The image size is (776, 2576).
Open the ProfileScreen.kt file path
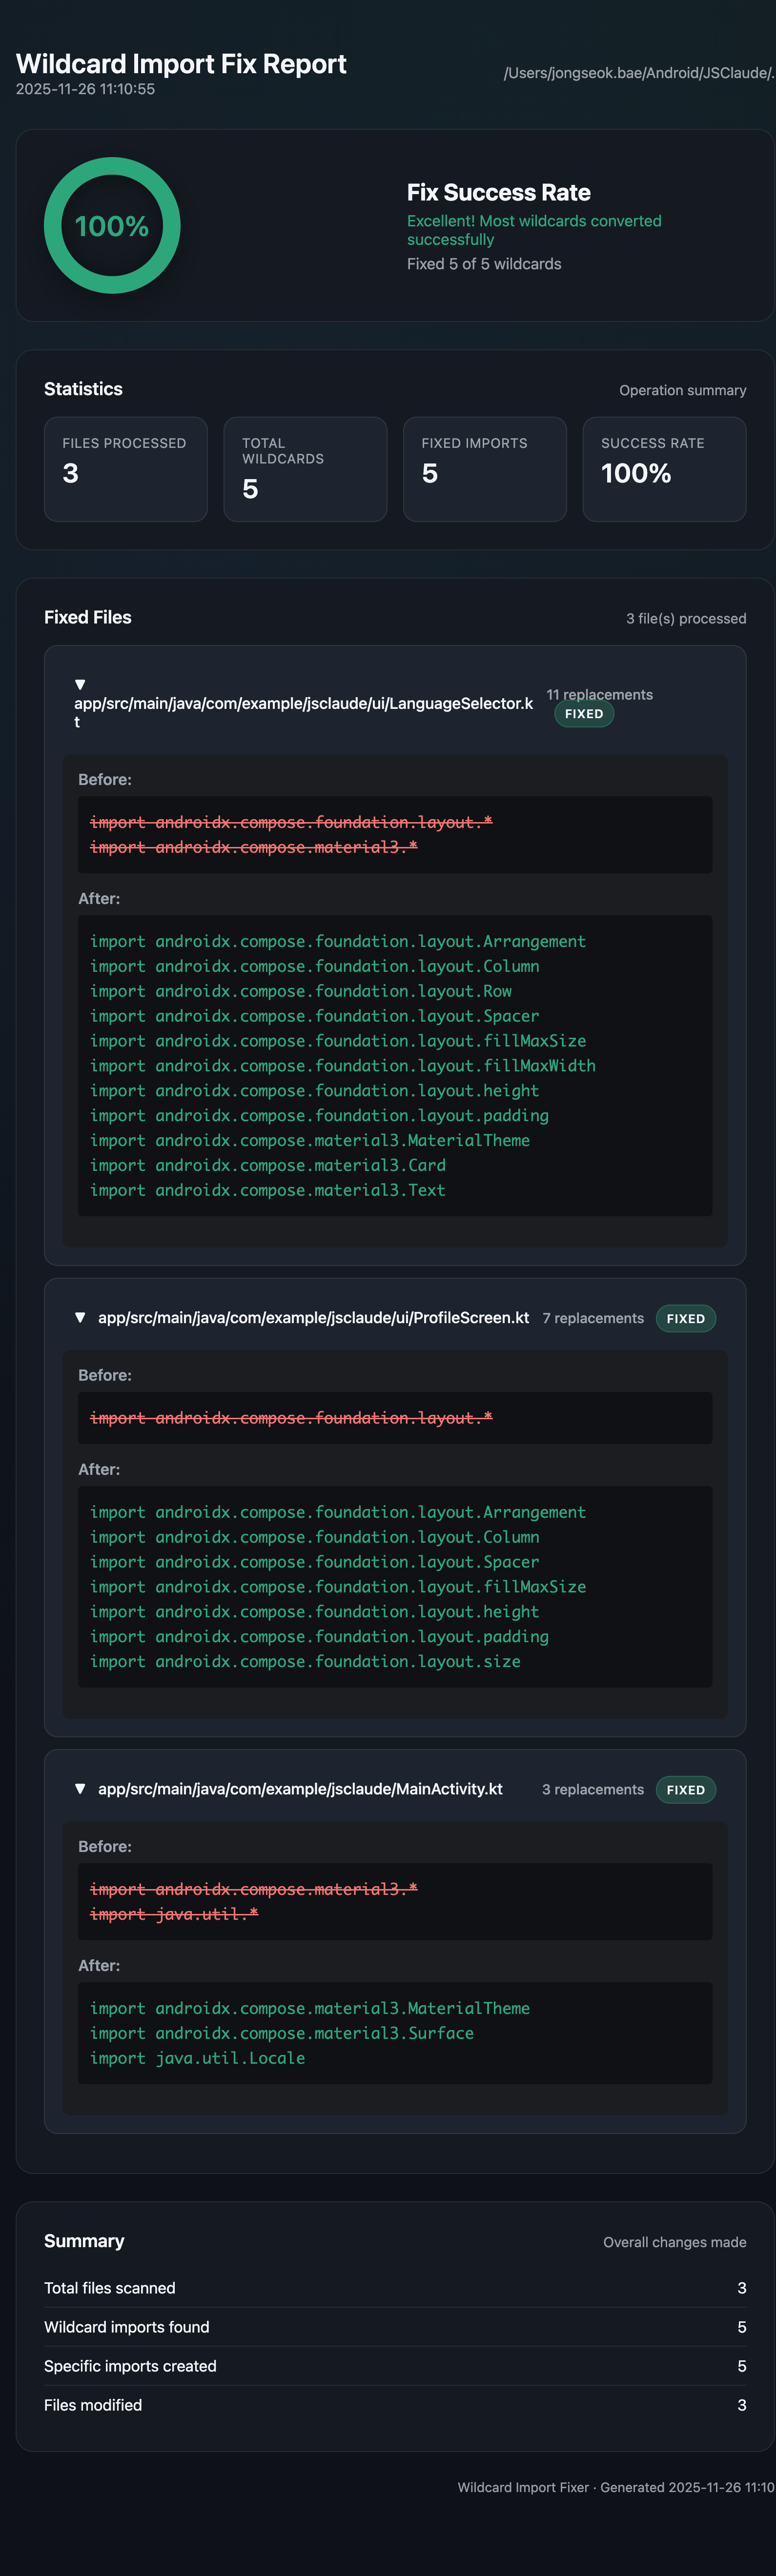coord(313,1318)
